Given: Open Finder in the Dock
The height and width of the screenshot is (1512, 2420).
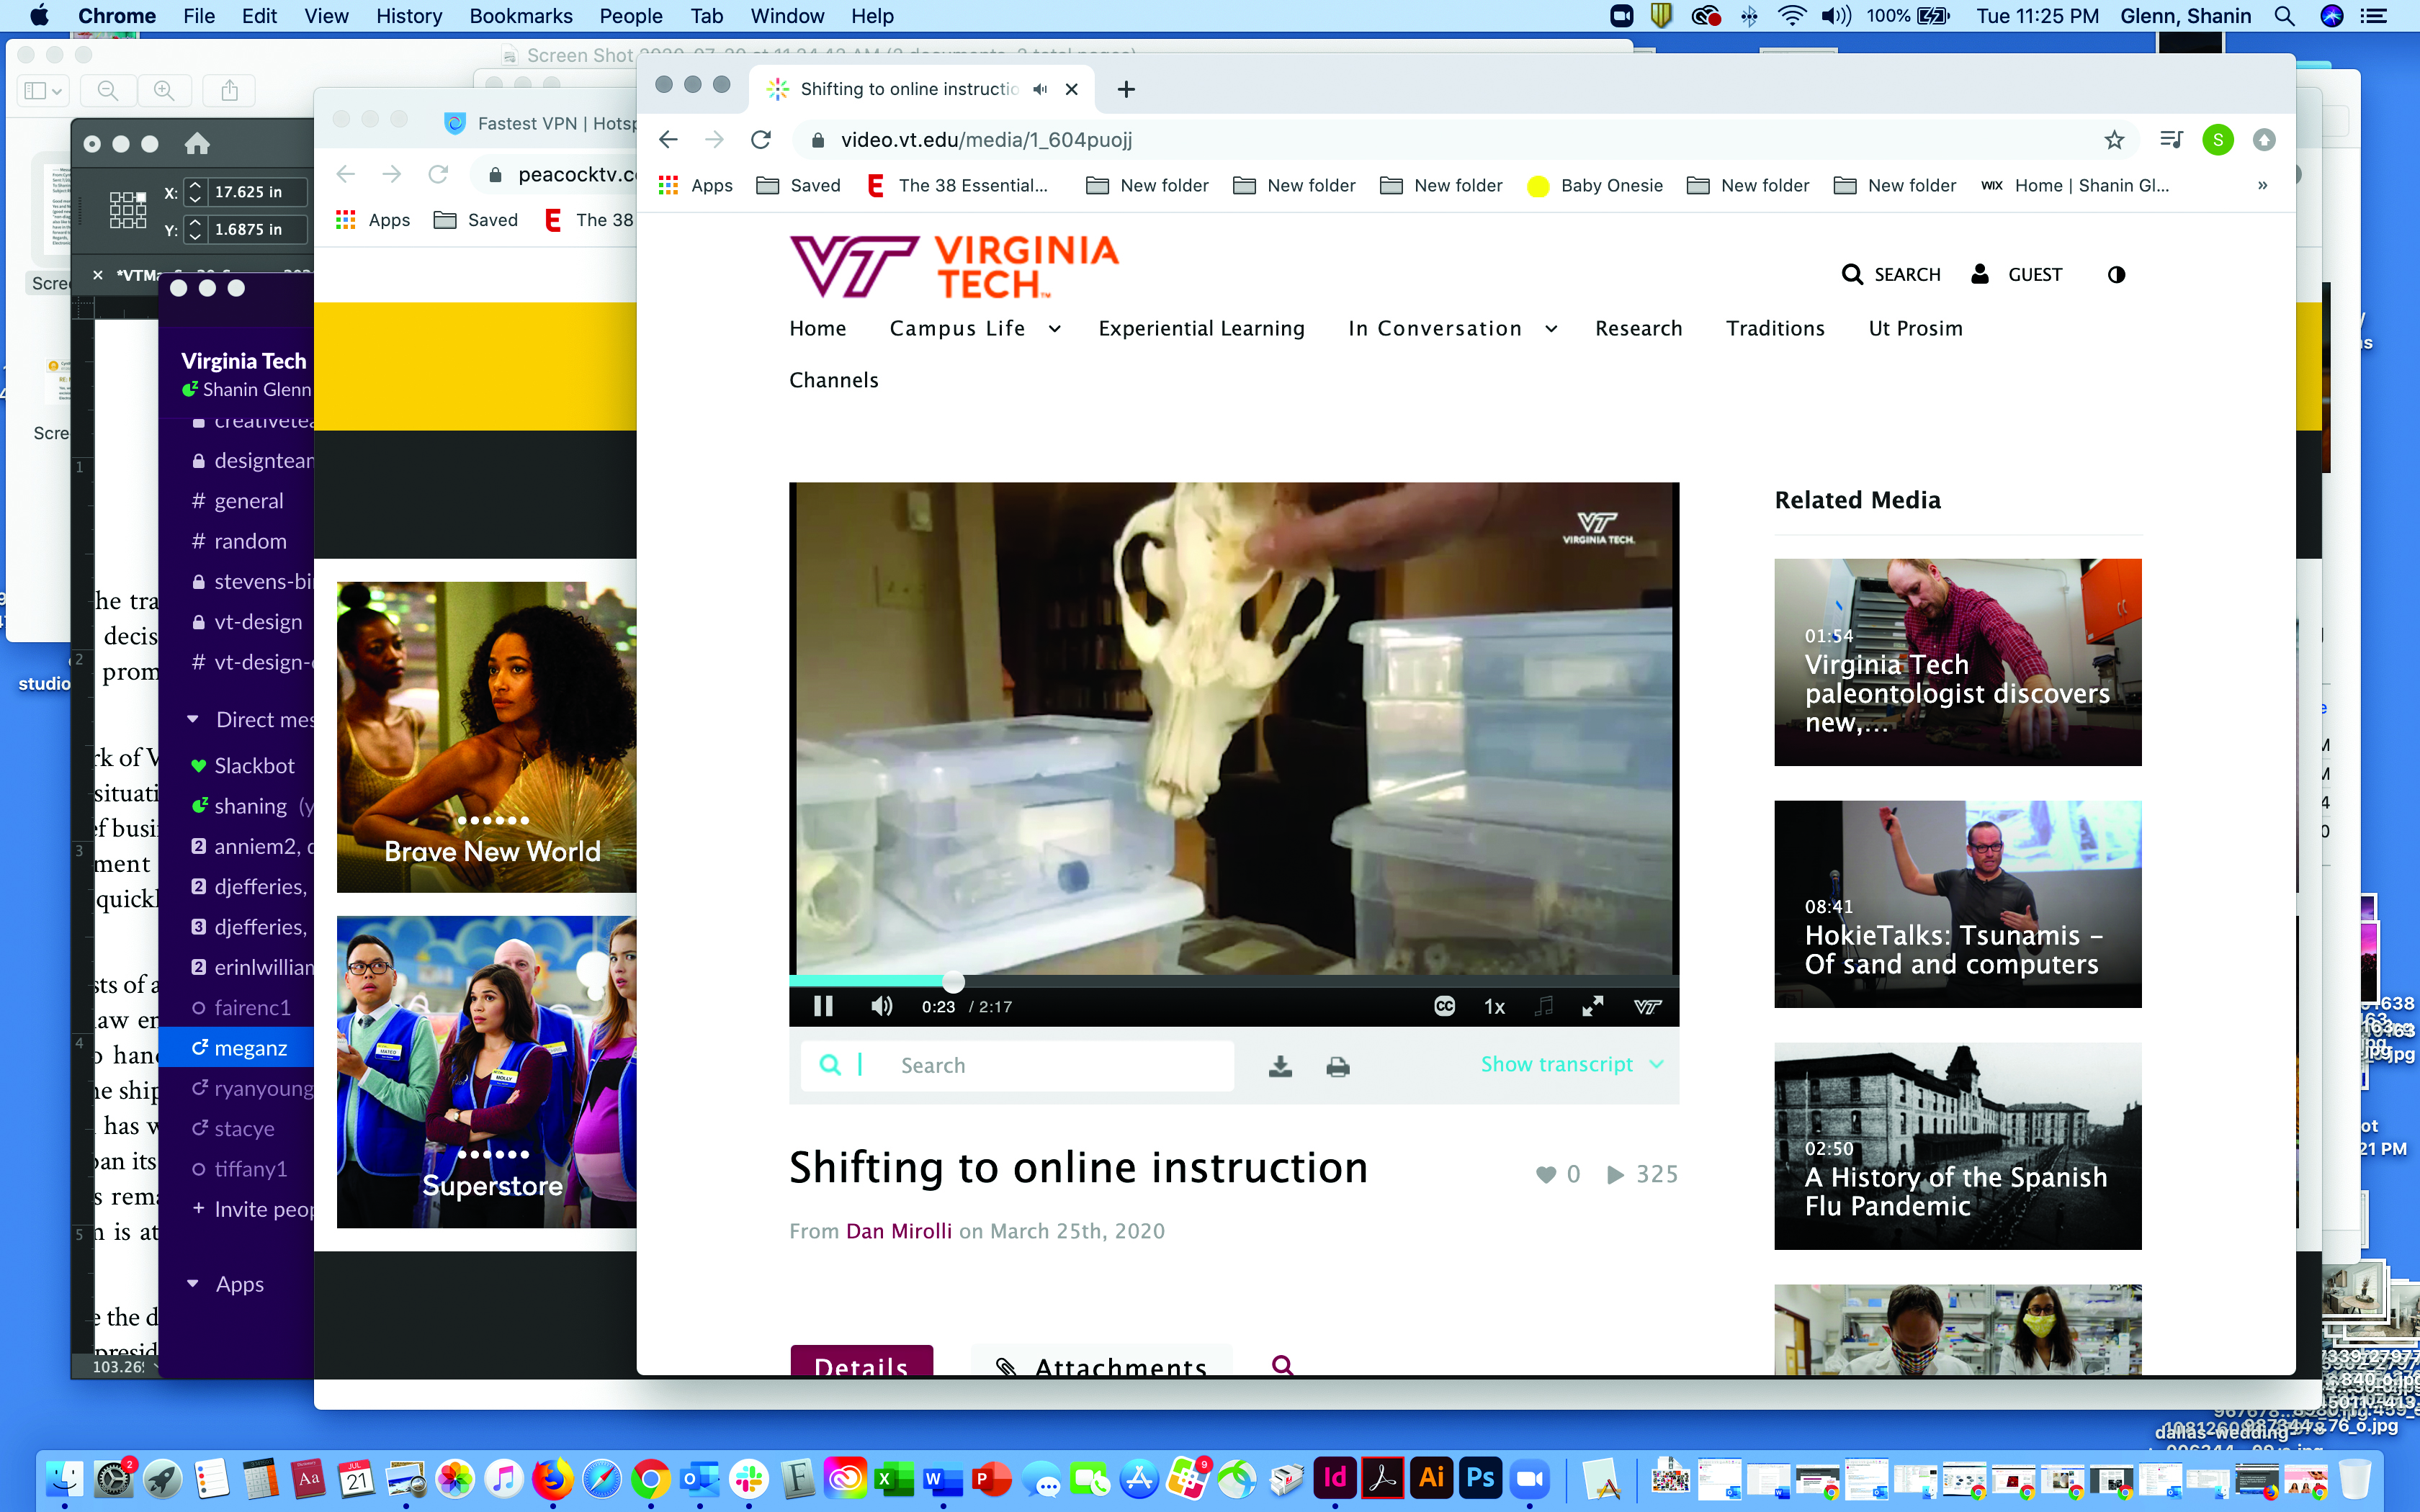Looking at the screenshot, I should click(x=65, y=1478).
